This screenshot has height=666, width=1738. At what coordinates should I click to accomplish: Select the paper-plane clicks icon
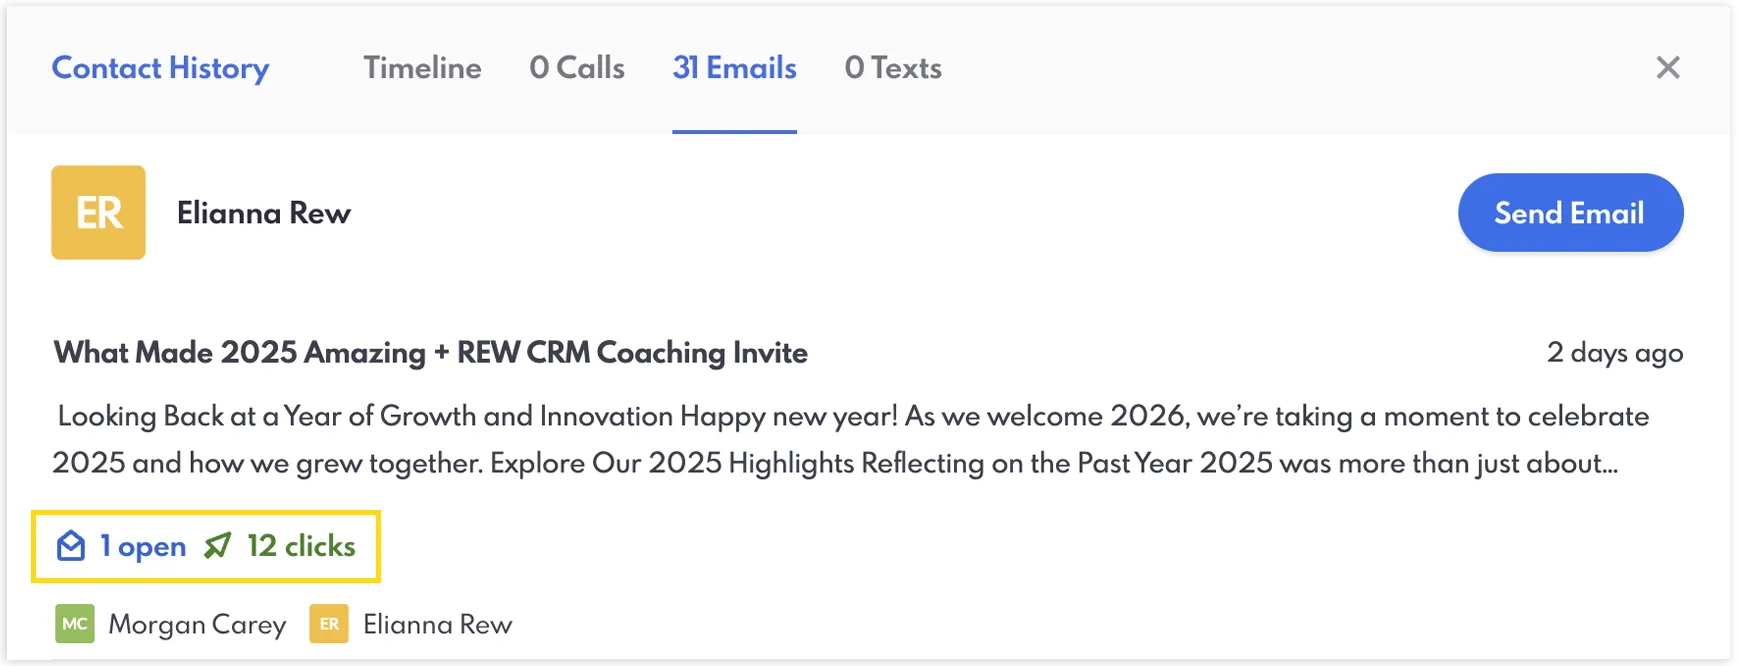click(217, 546)
